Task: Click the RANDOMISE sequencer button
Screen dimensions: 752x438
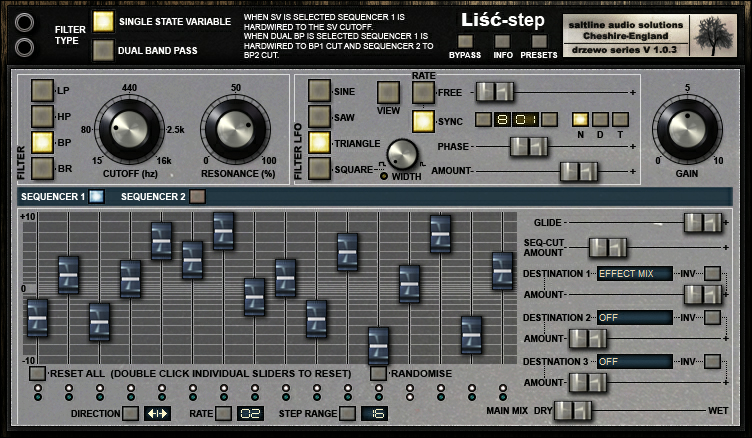Action: (x=378, y=373)
